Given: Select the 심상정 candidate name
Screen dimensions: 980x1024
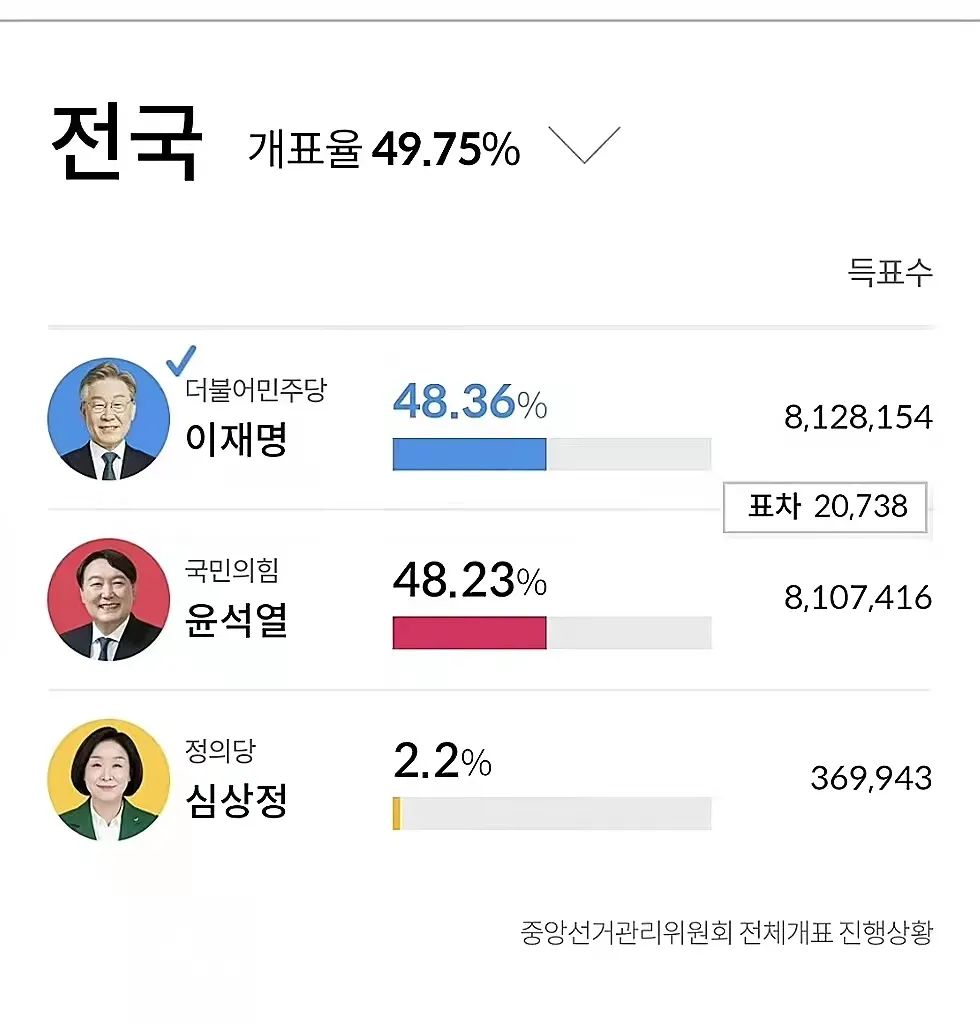Looking at the screenshot, I should pos(237,800).
